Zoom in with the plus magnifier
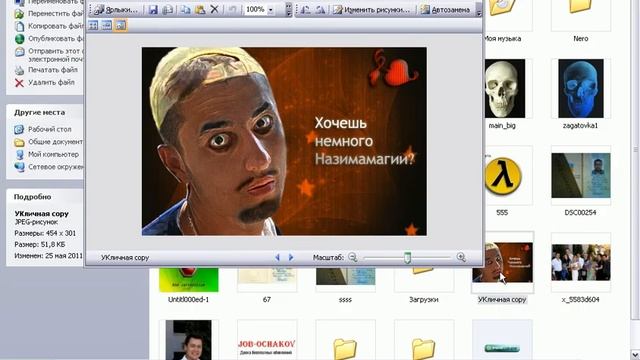 coord(461,257)
